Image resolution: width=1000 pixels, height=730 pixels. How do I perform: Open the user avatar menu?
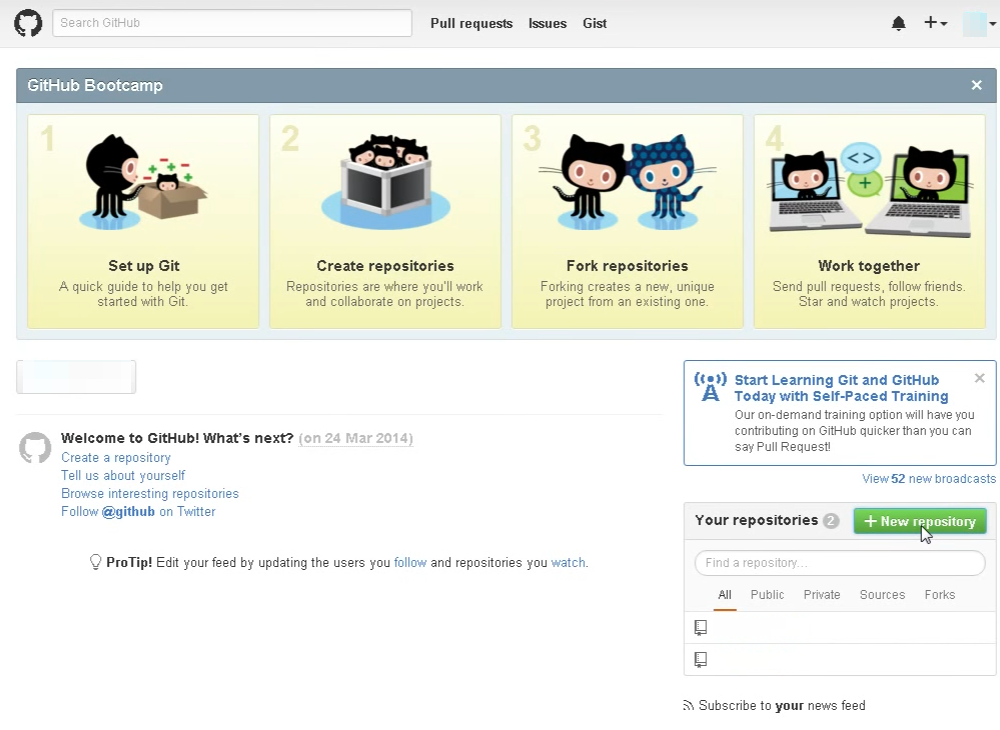coord(979,24)
